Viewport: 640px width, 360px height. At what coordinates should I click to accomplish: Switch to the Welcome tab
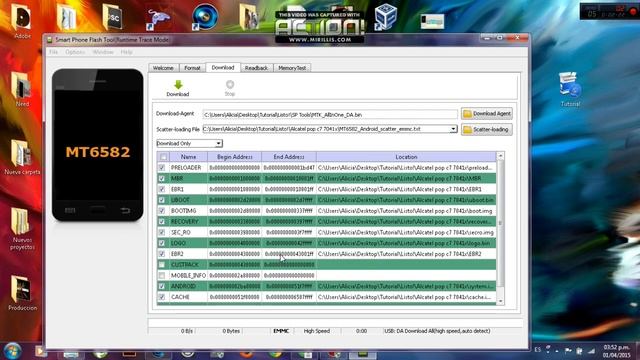tap(163, 68)
